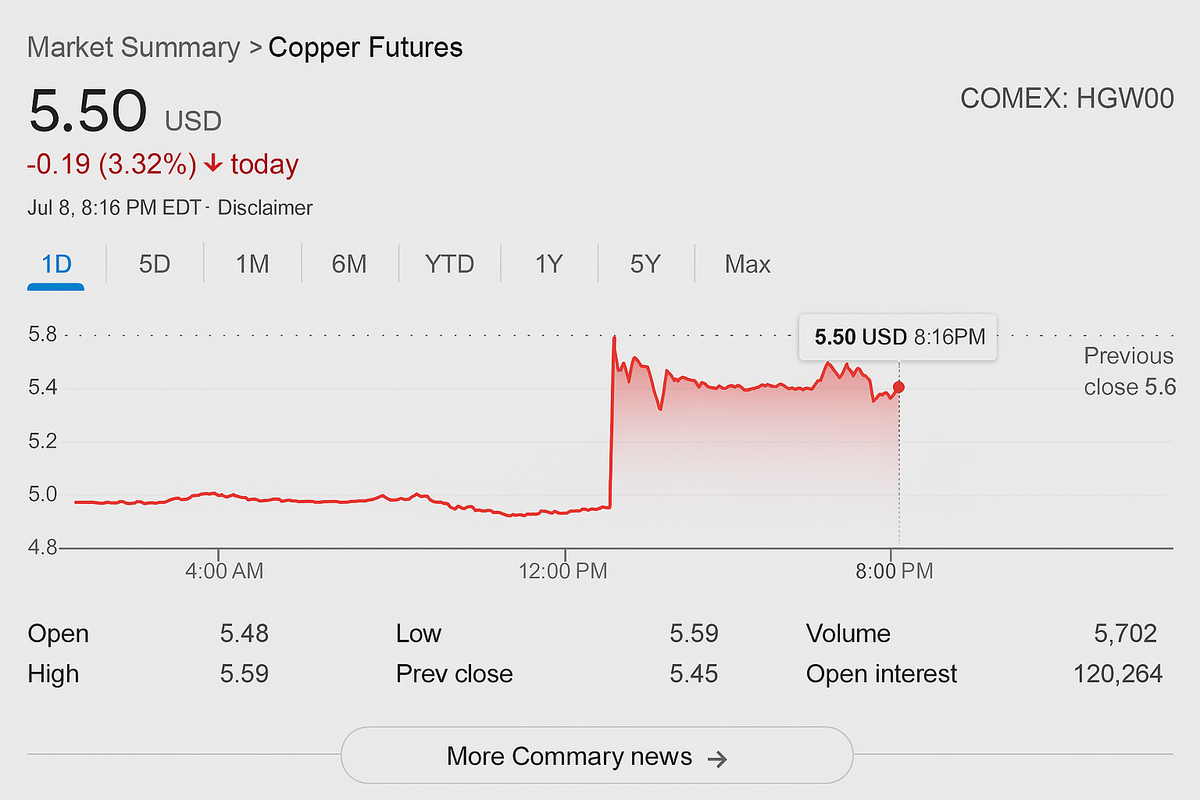Show the Max timeframe chart

[748, 263]
